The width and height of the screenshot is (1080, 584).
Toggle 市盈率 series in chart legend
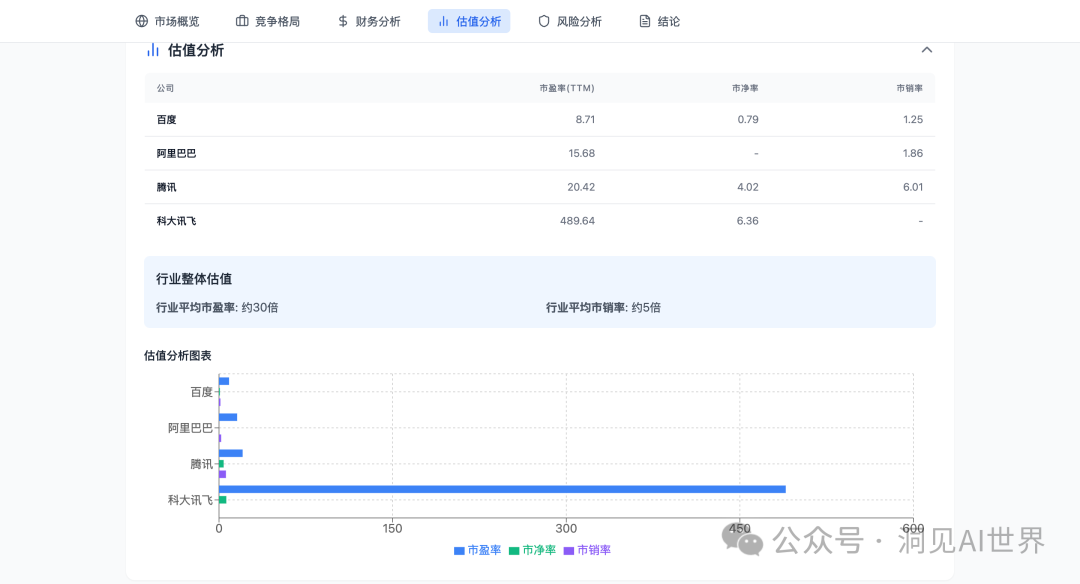pyautogui.click(x=478, y=550)
